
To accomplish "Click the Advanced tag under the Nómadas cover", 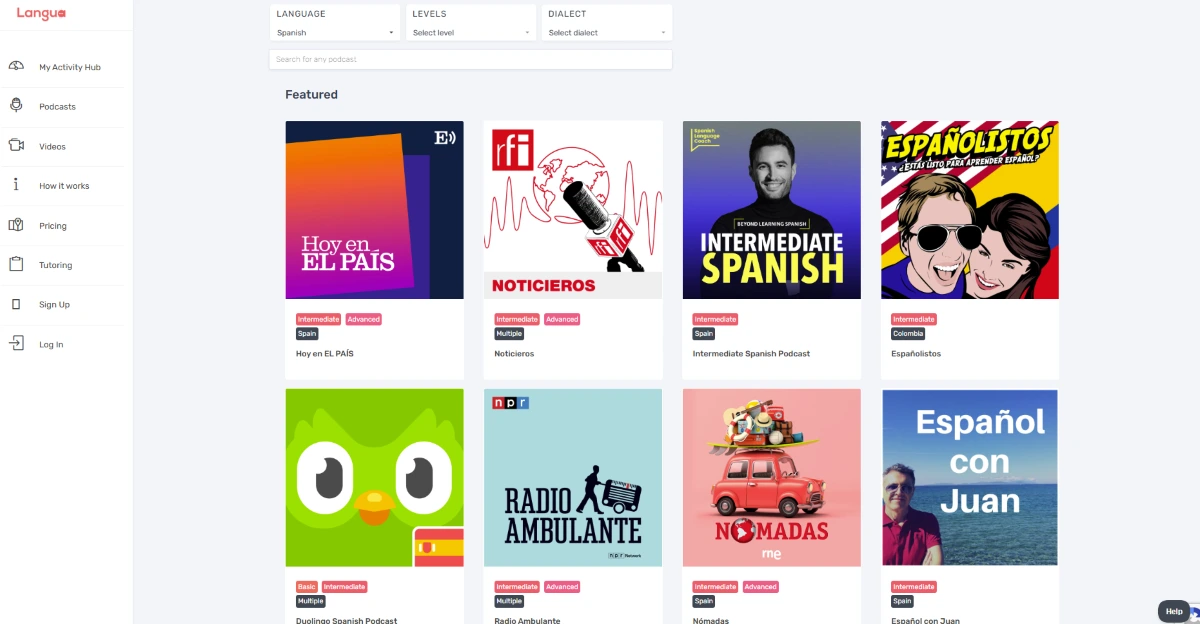I will [x=760, y=587].
